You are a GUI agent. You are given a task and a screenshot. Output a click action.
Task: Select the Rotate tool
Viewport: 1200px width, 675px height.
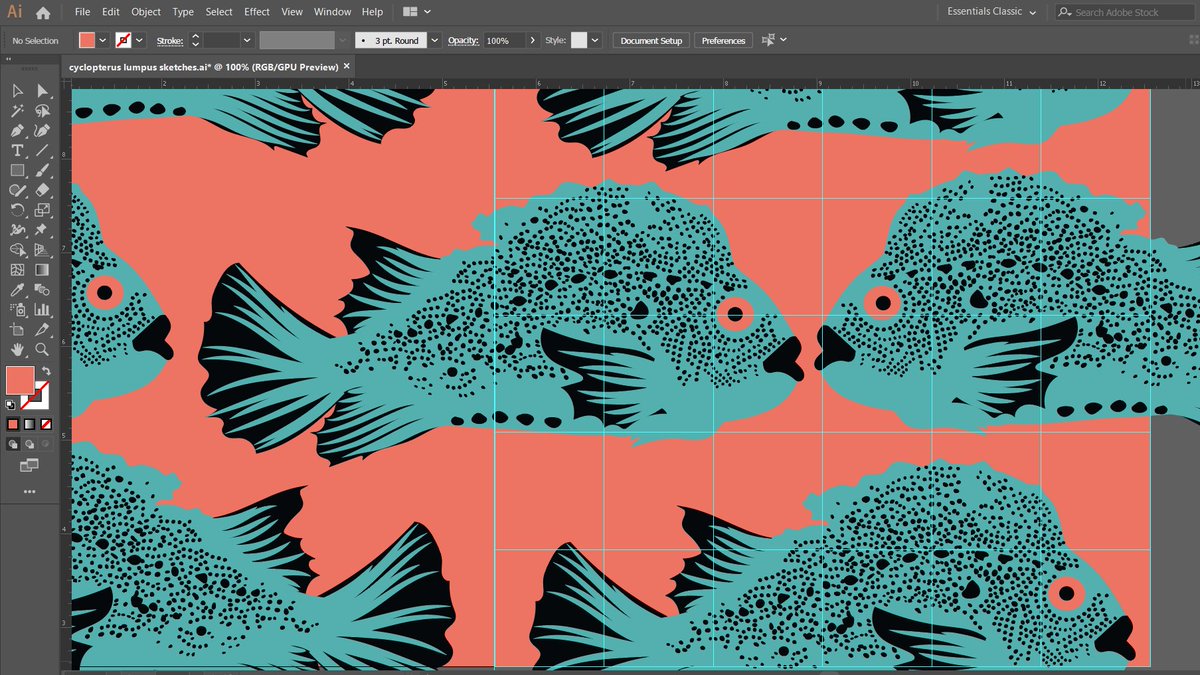coord(17,210)
